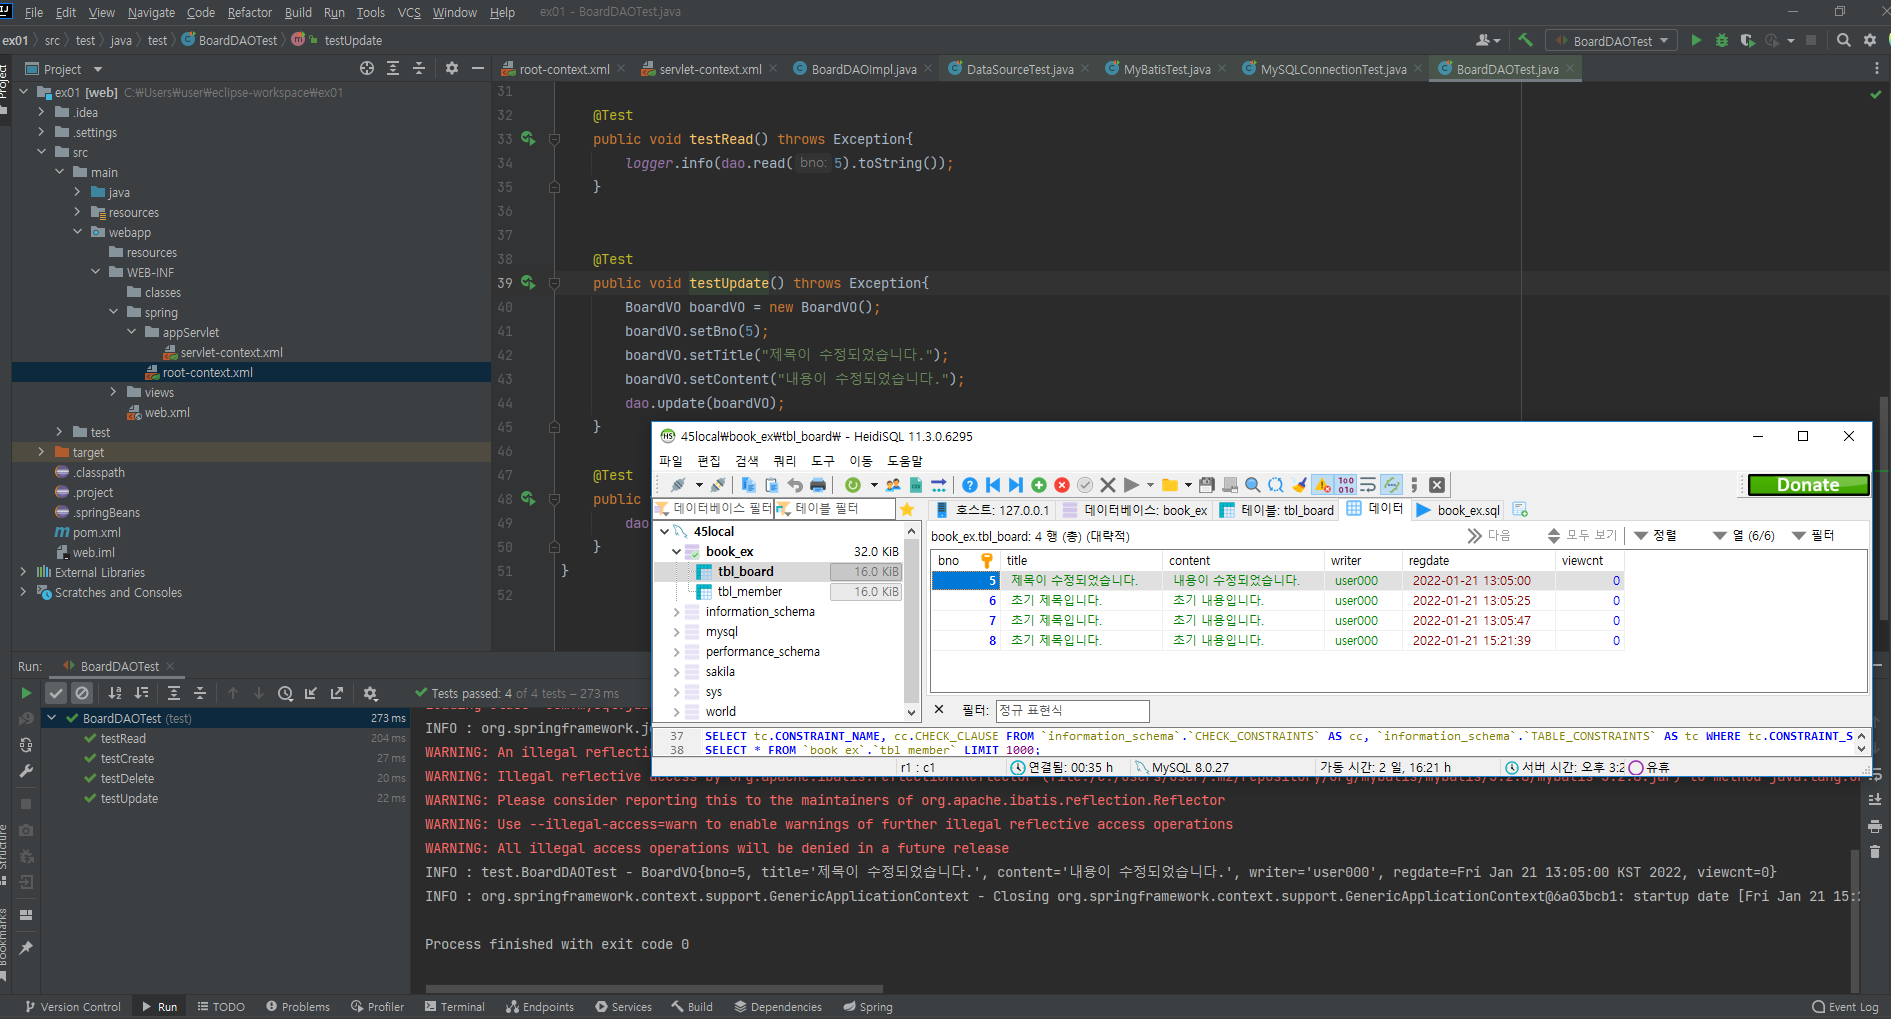1891x1019 pixels.
Task: Open Project view type dropdown arrow
Action: click(98, 69)
